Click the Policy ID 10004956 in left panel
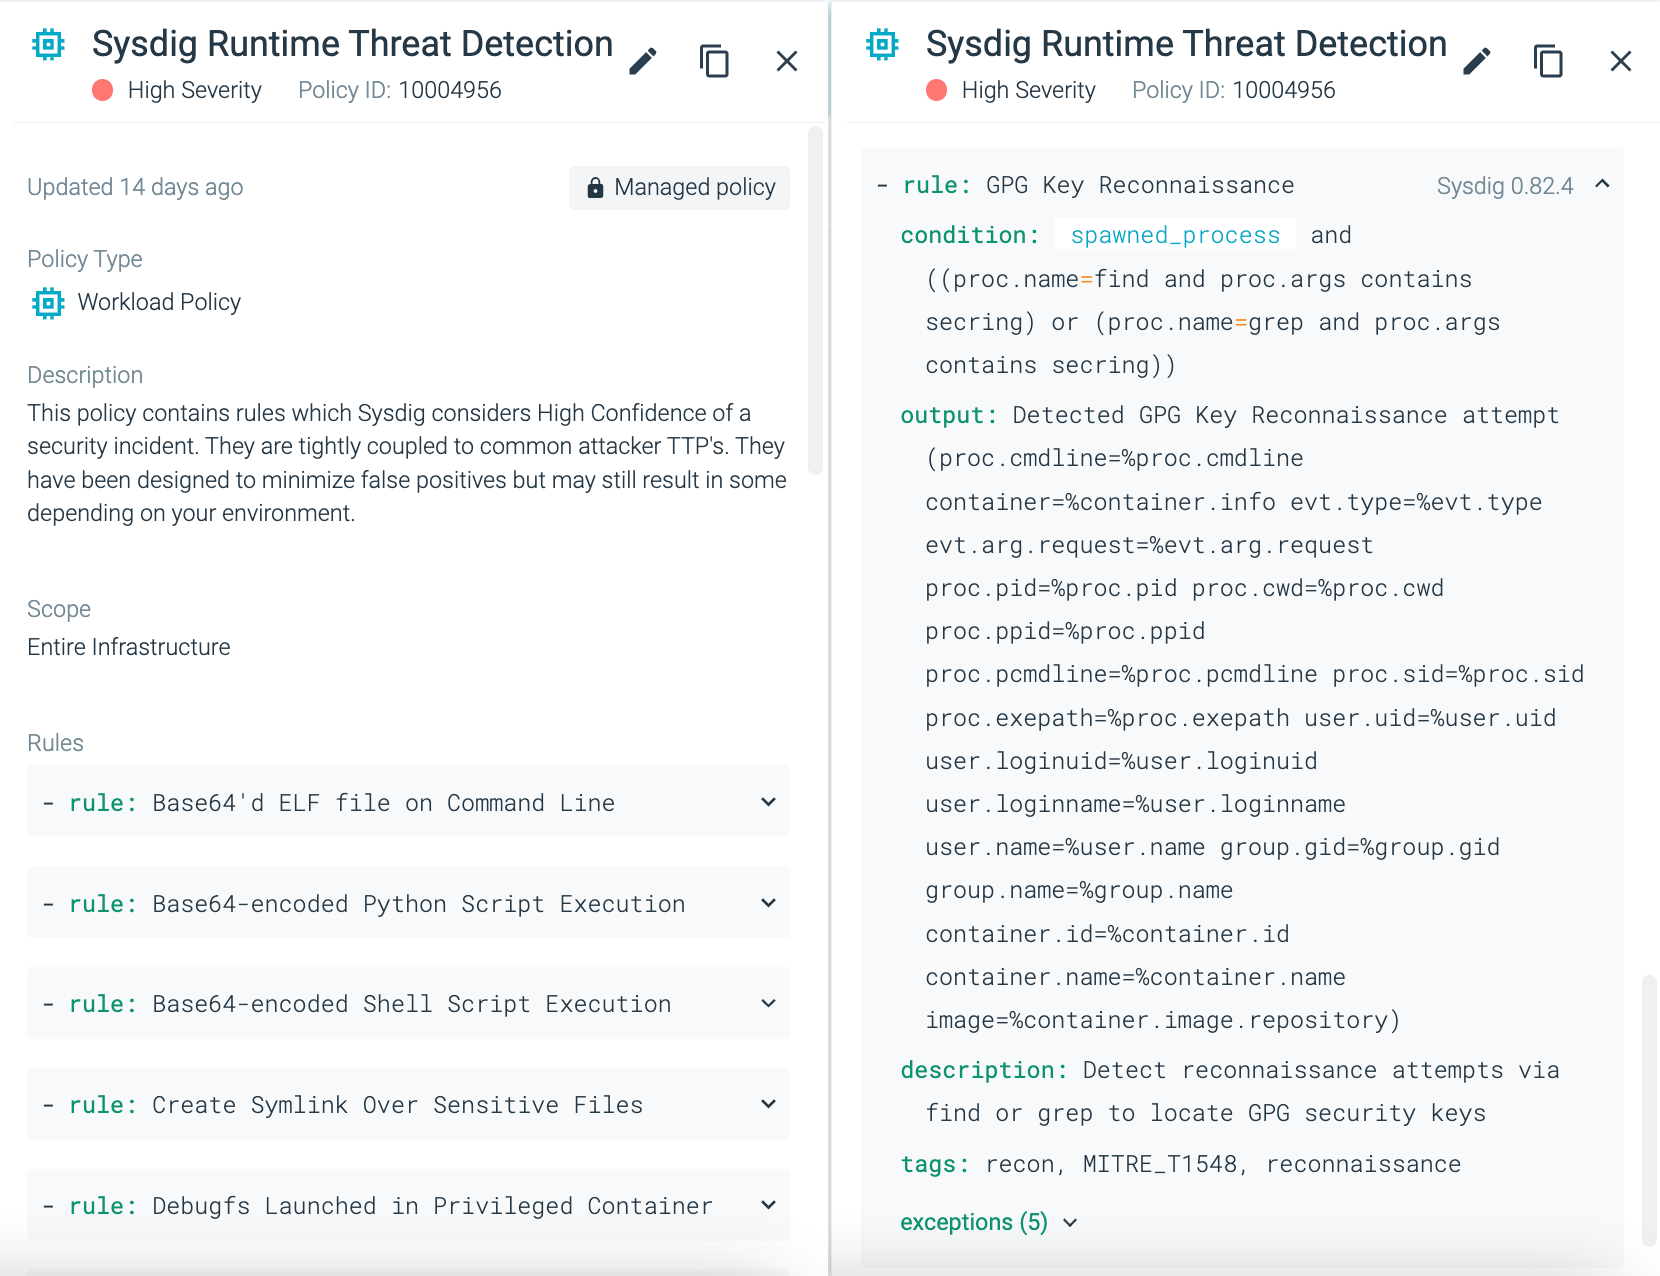This screenshot has height=1276, width=1660. point(400,91)
